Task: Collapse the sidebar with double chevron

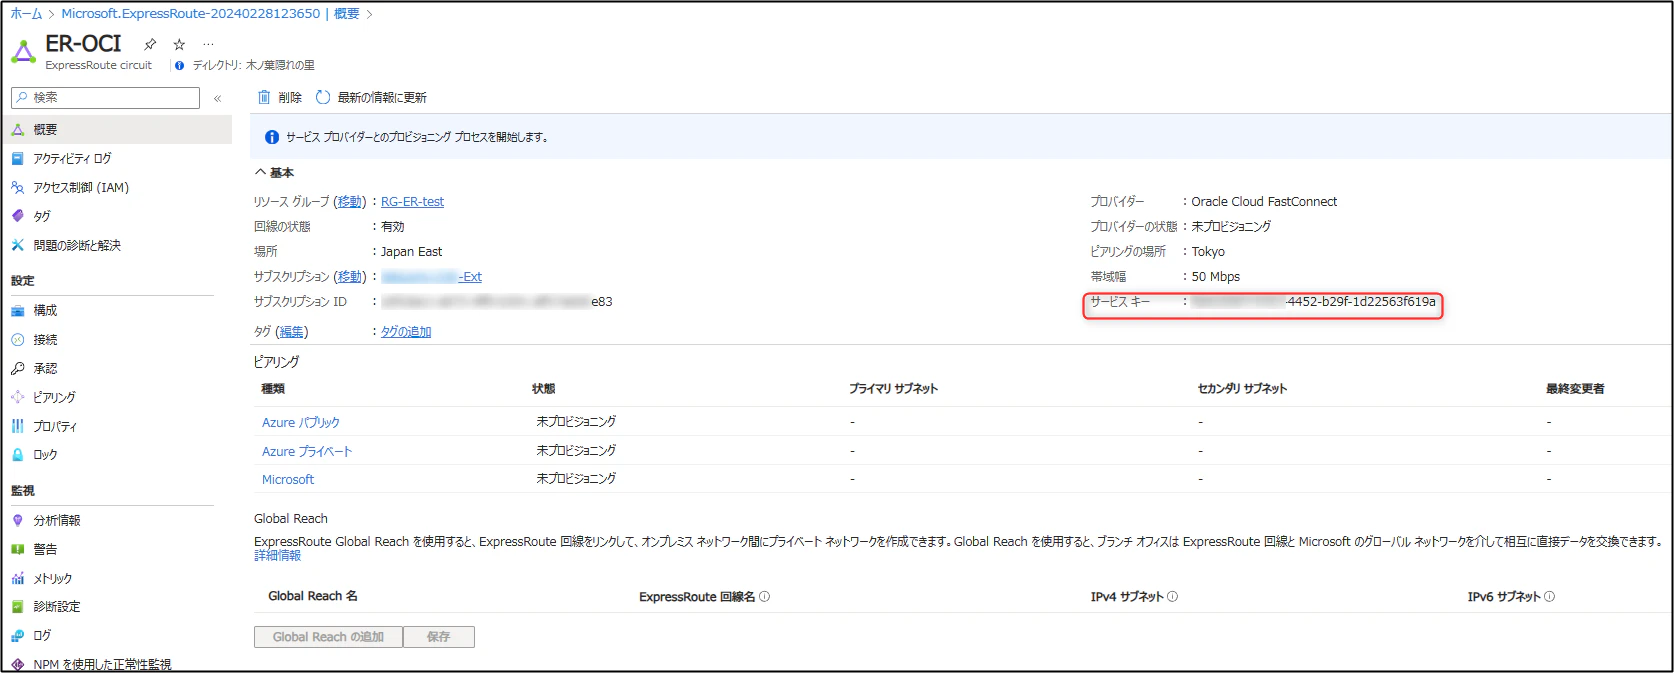Action: (217, 98)
